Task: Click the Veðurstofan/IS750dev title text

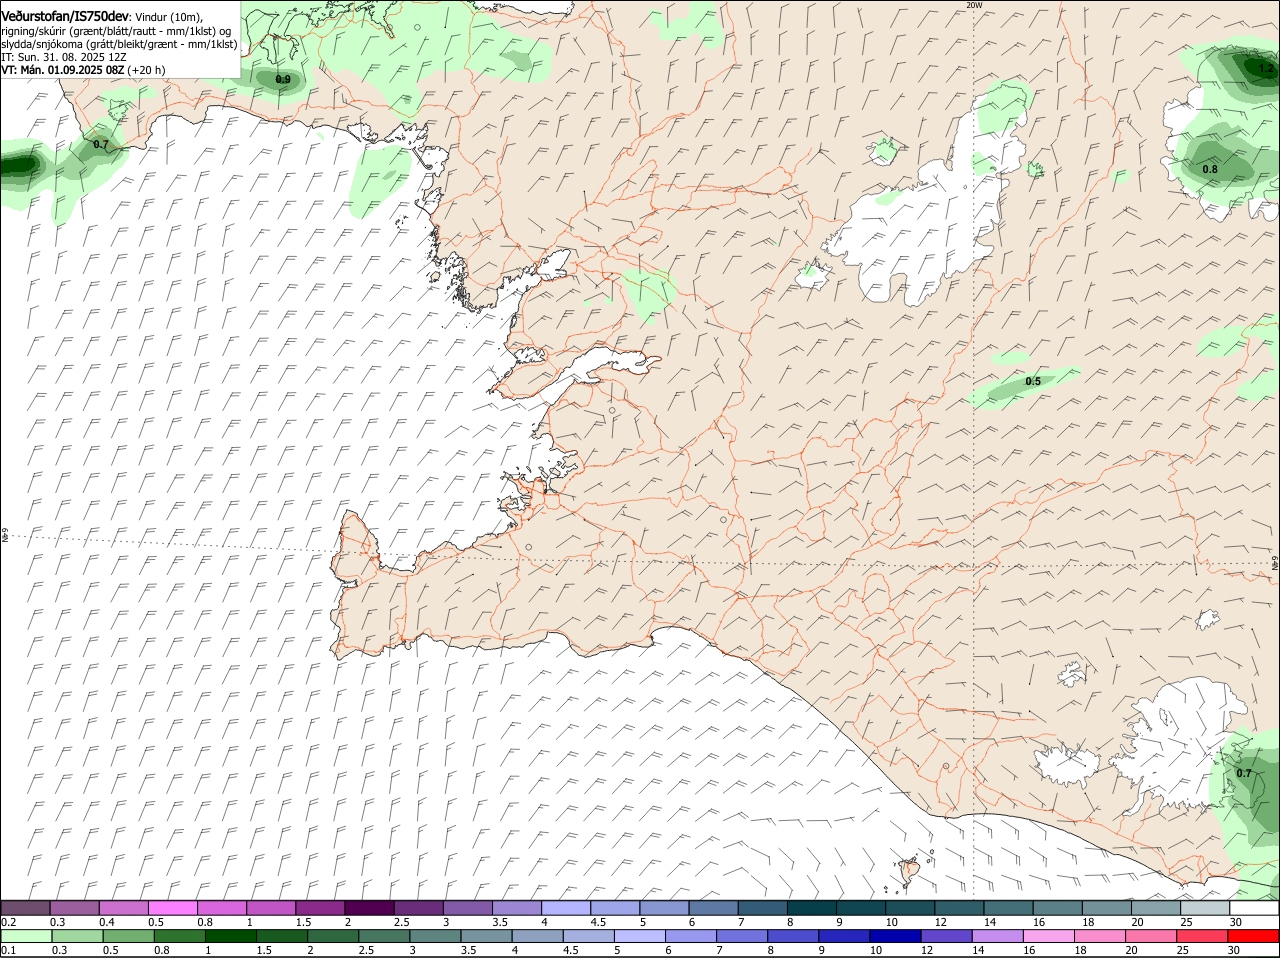Action: (x=65, y=17)
